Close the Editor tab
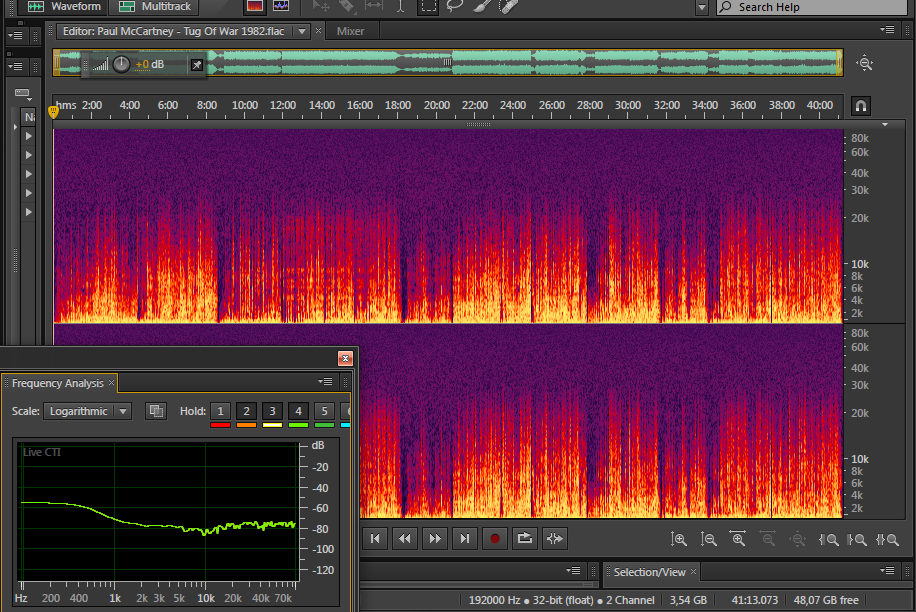Viewport: 916px width, 612px height. click(x=318, y=30)
